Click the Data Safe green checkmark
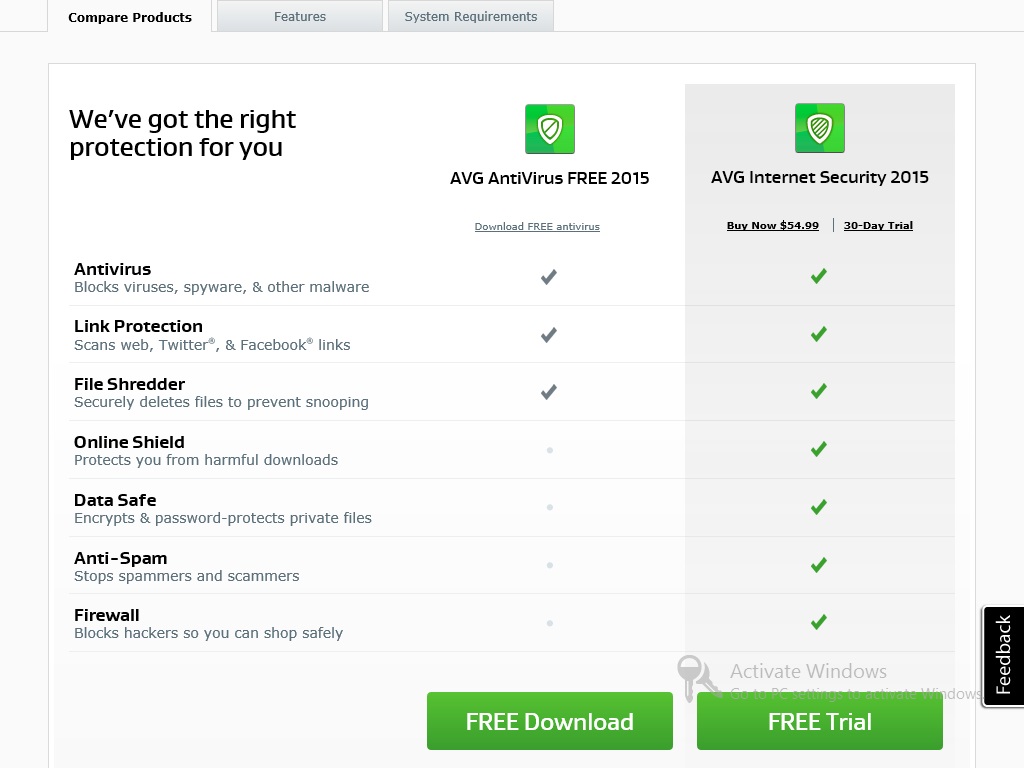 [819, 508]
